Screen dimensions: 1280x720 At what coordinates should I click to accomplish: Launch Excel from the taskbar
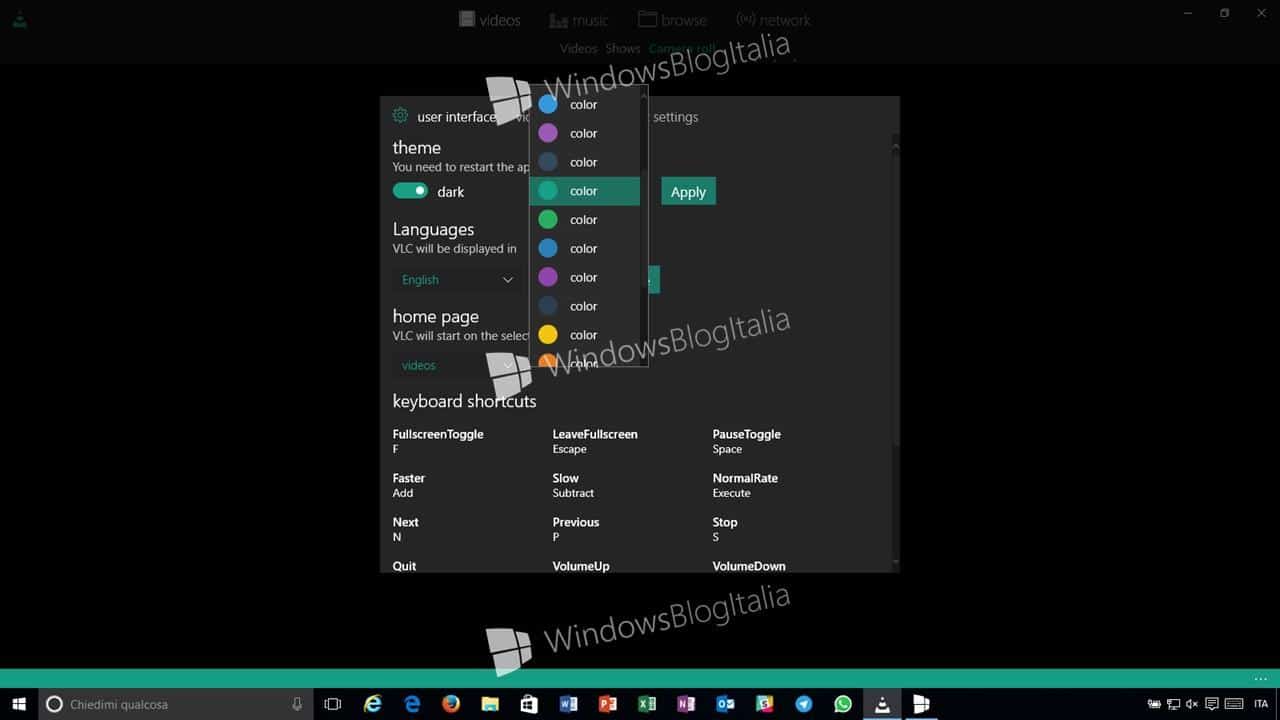point(647,704)
